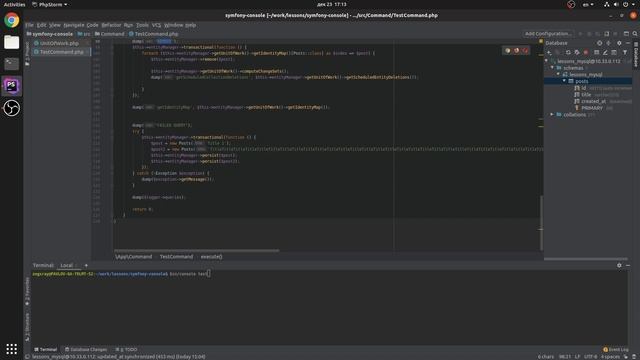Show applications grid in the dock
This screenshot has width=640, height=360.
point(11,349)
